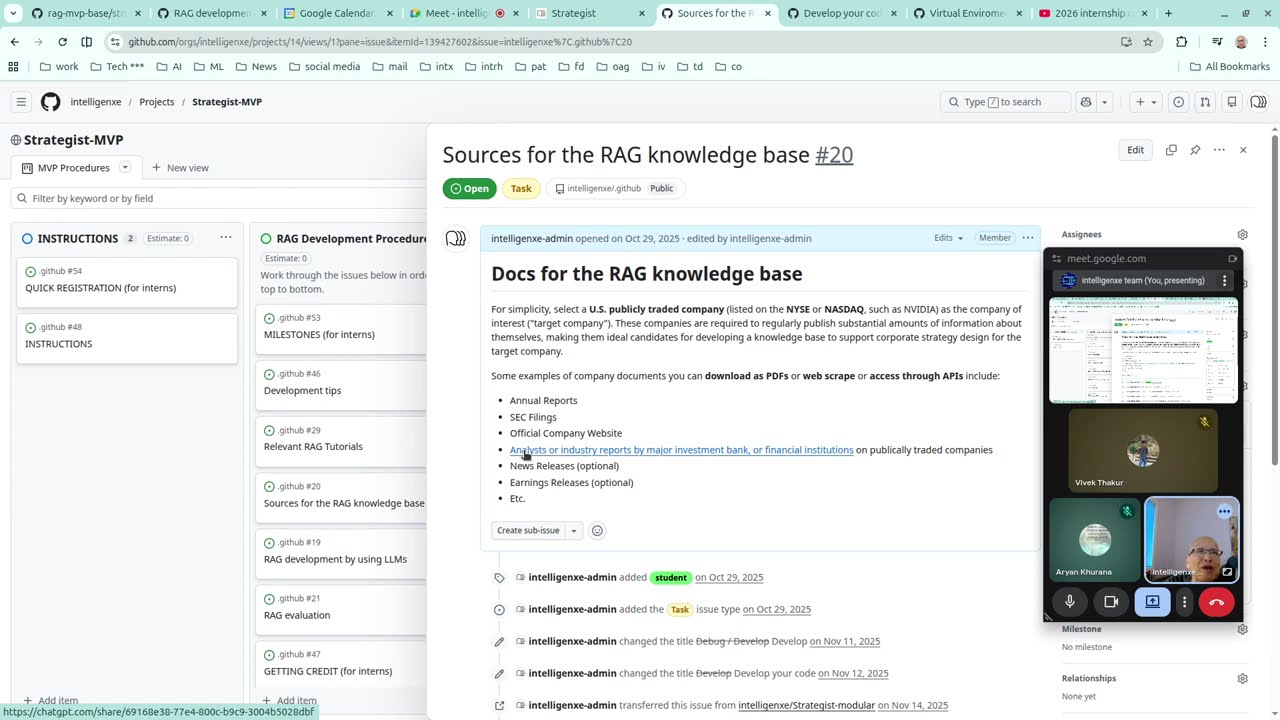Image resolution: width=1280 pixels, height=720 pixels.
Task: Open Relationships settings gear
Action: (x=1242, y=678)
